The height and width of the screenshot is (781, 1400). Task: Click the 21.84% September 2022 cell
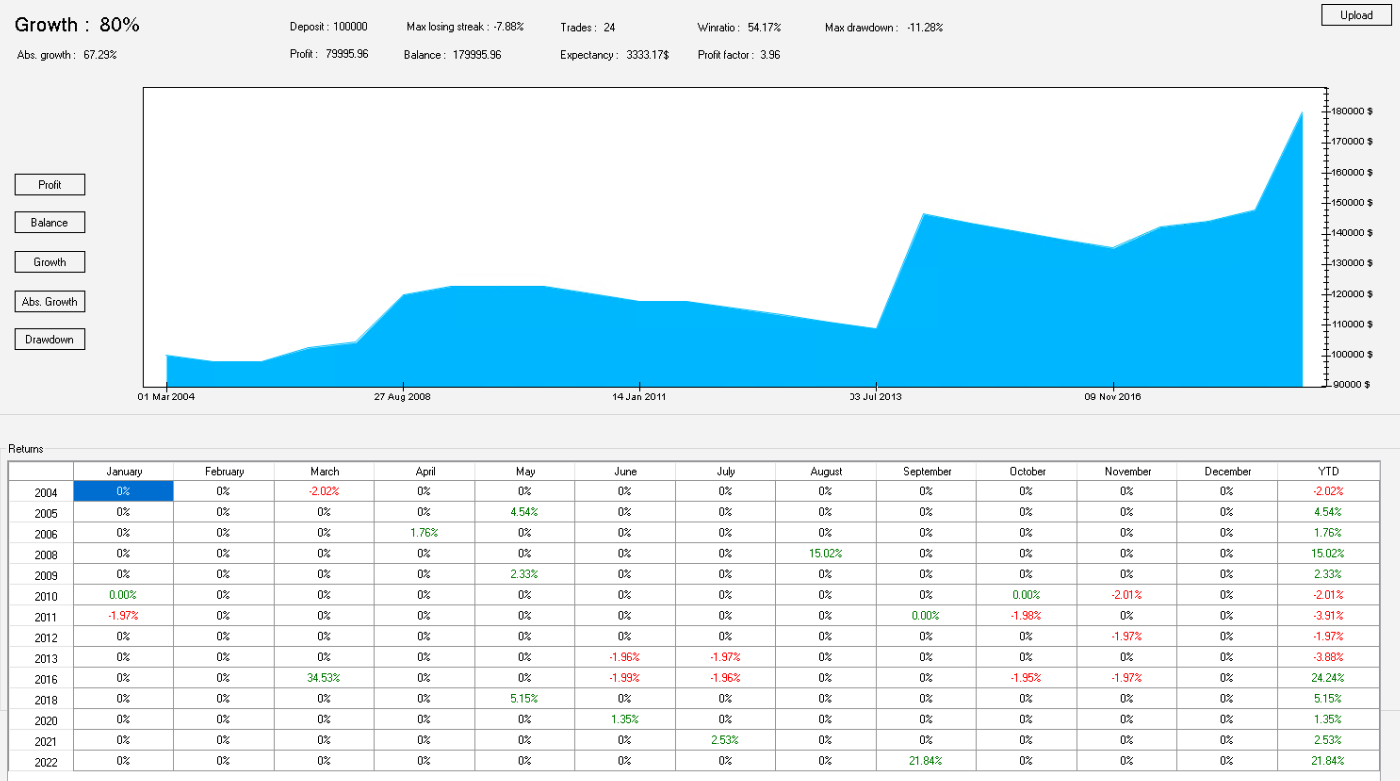tap(926, 761)
